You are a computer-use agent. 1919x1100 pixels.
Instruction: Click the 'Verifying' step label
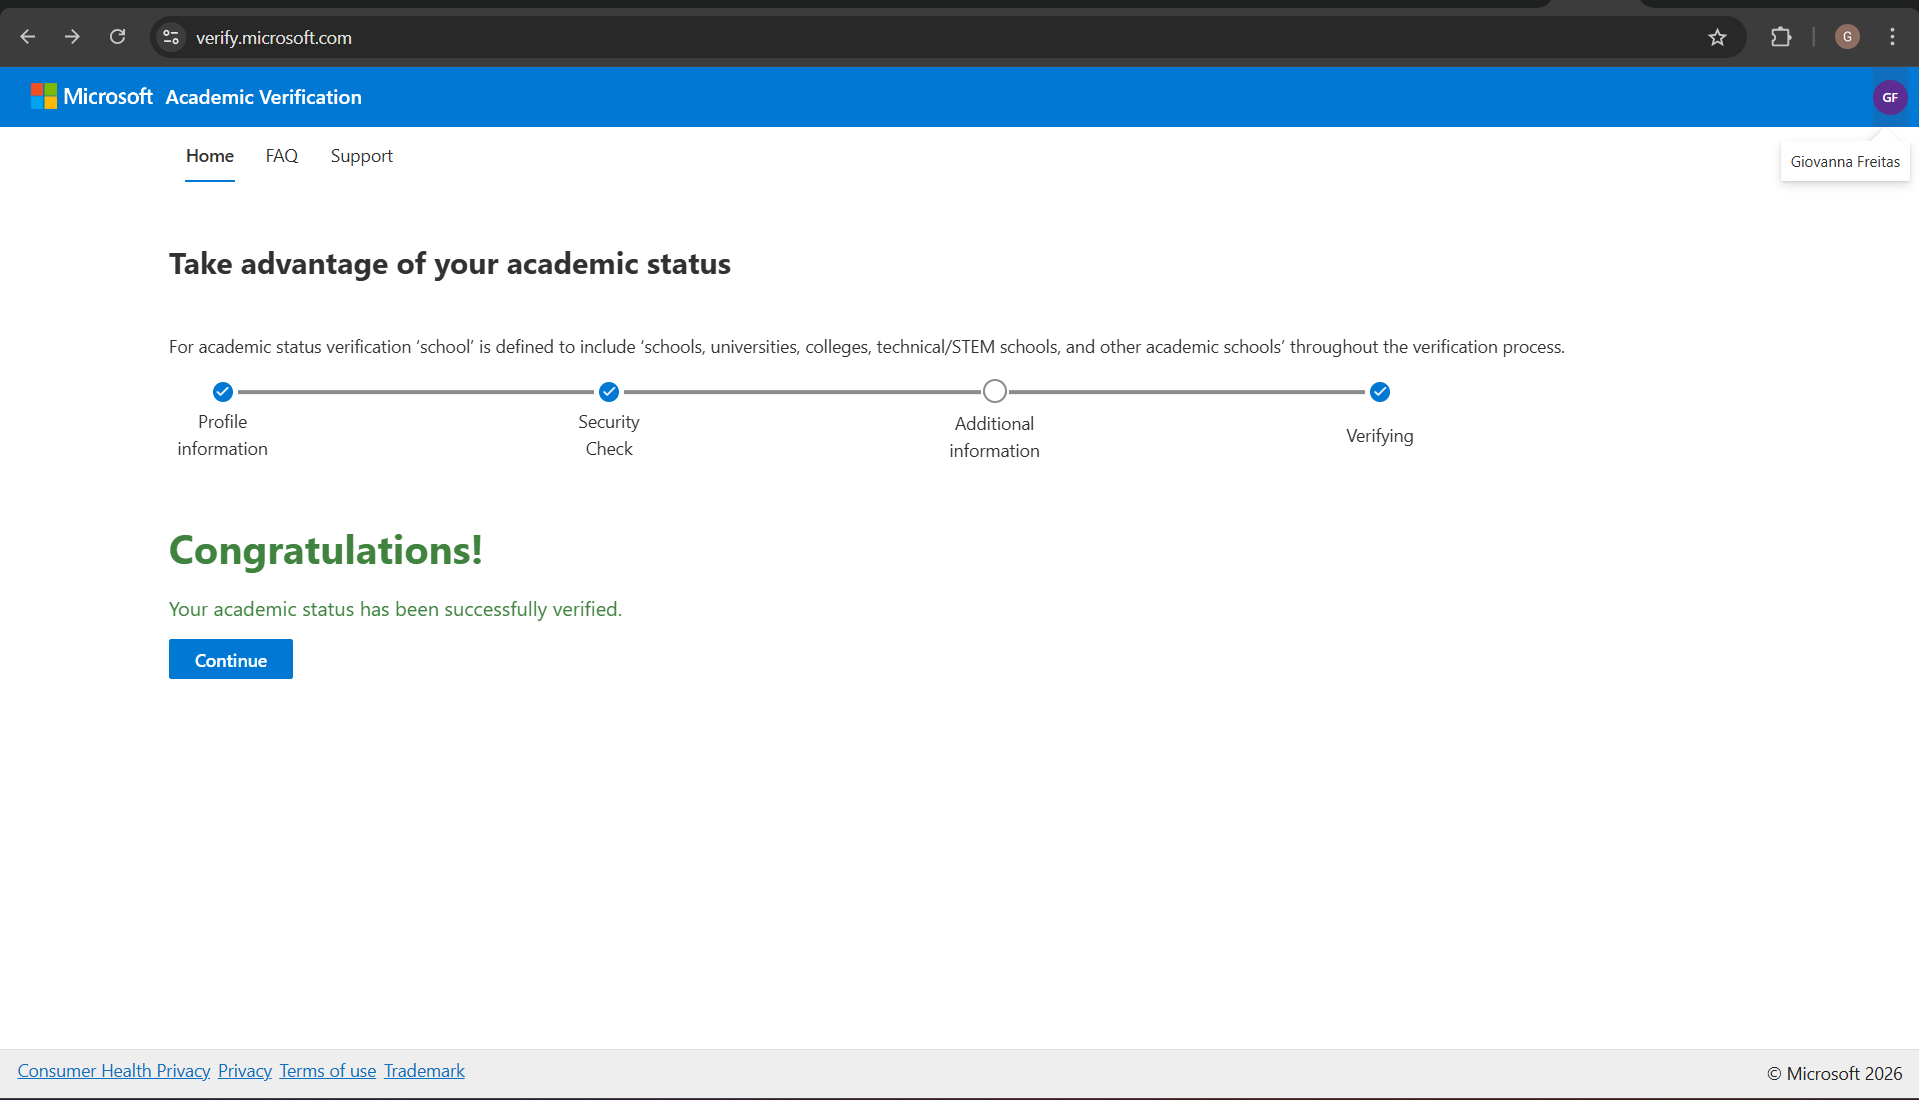pyautogui.click(x=1380, y=436)
